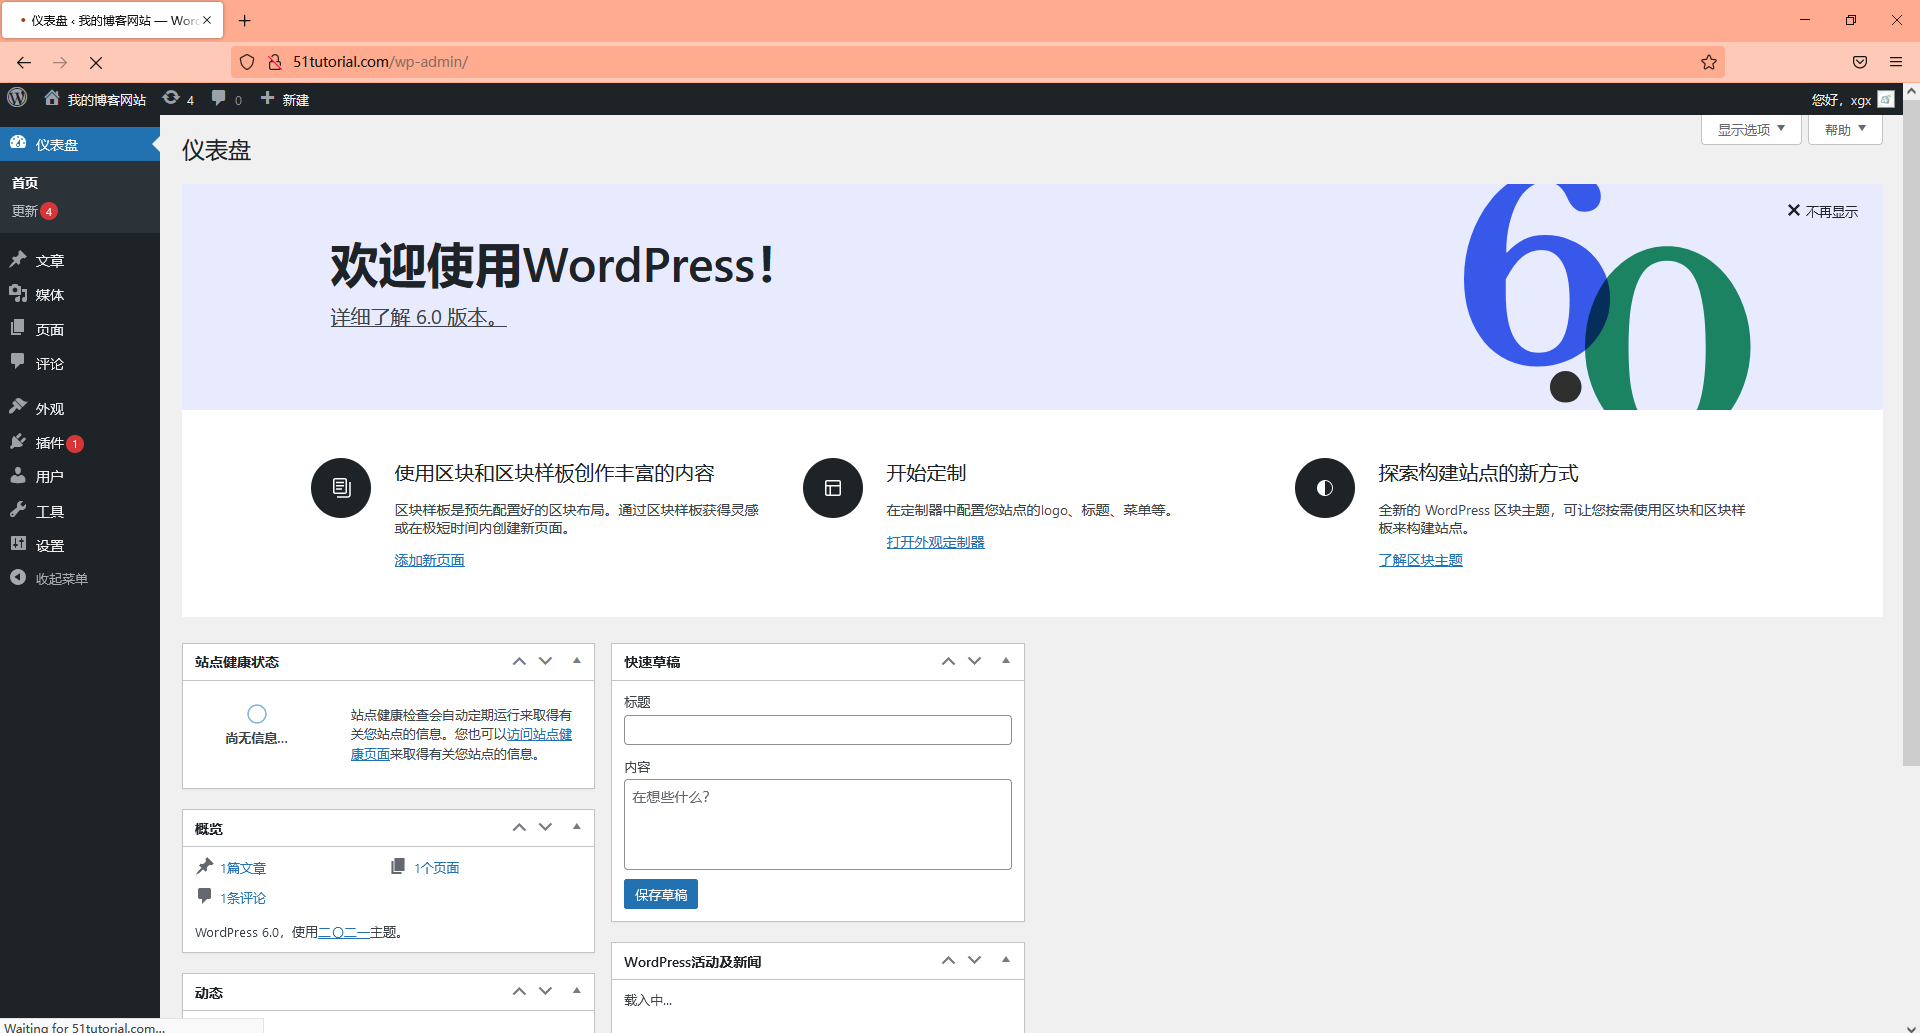Collapse 概览 panel

[x=577, y=827]
